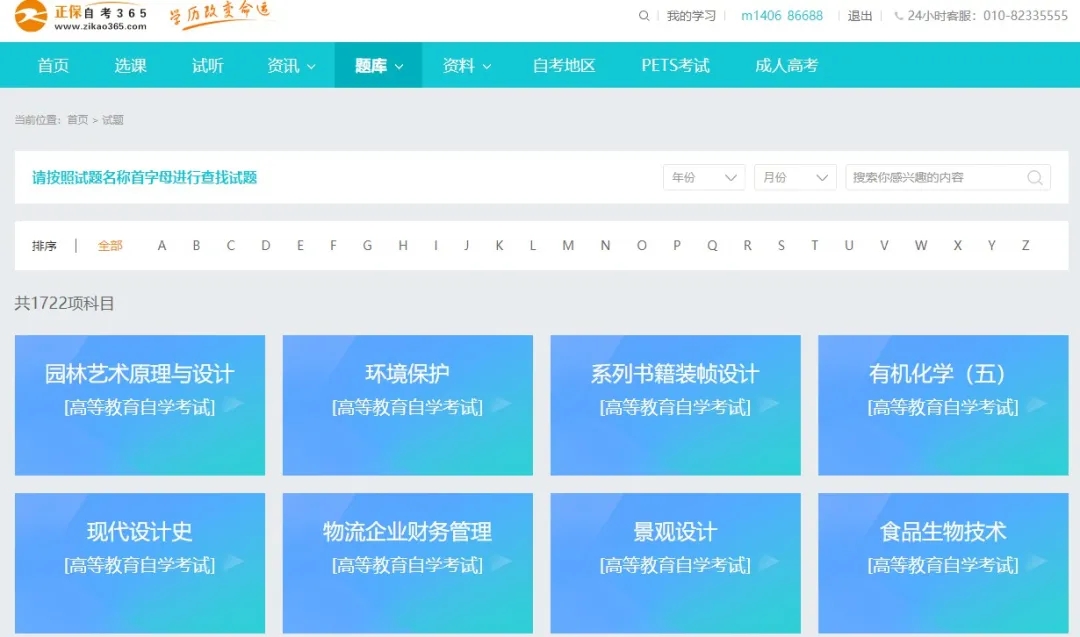The image size is (1080, 637).
Task: Click 退出 to log out
Action: pos(859,16)
